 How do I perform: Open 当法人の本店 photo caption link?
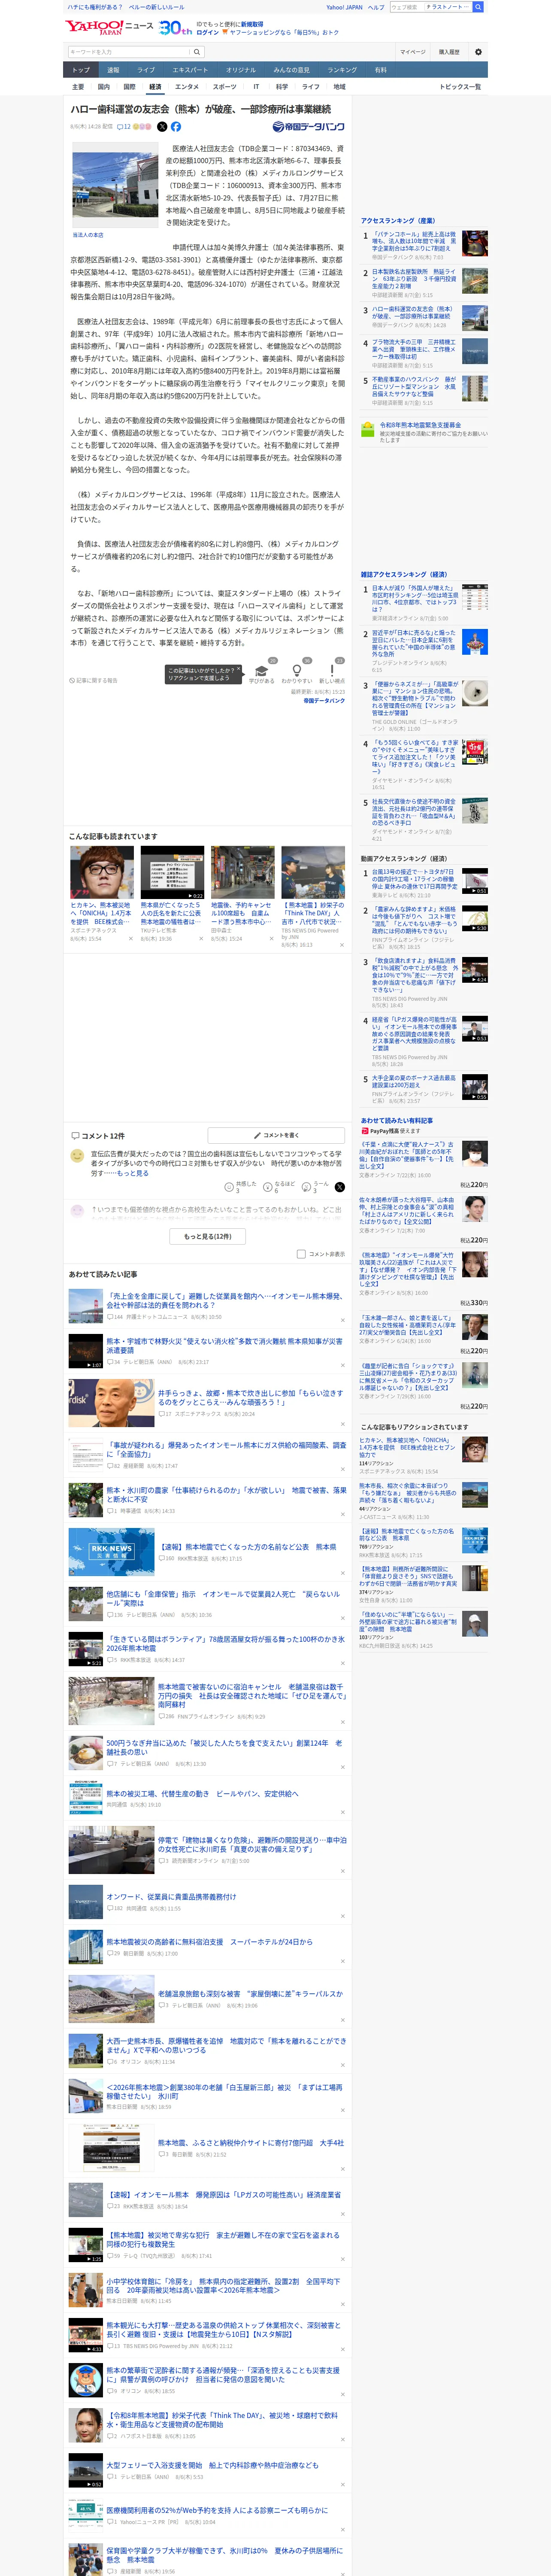(x=88, y=235)
